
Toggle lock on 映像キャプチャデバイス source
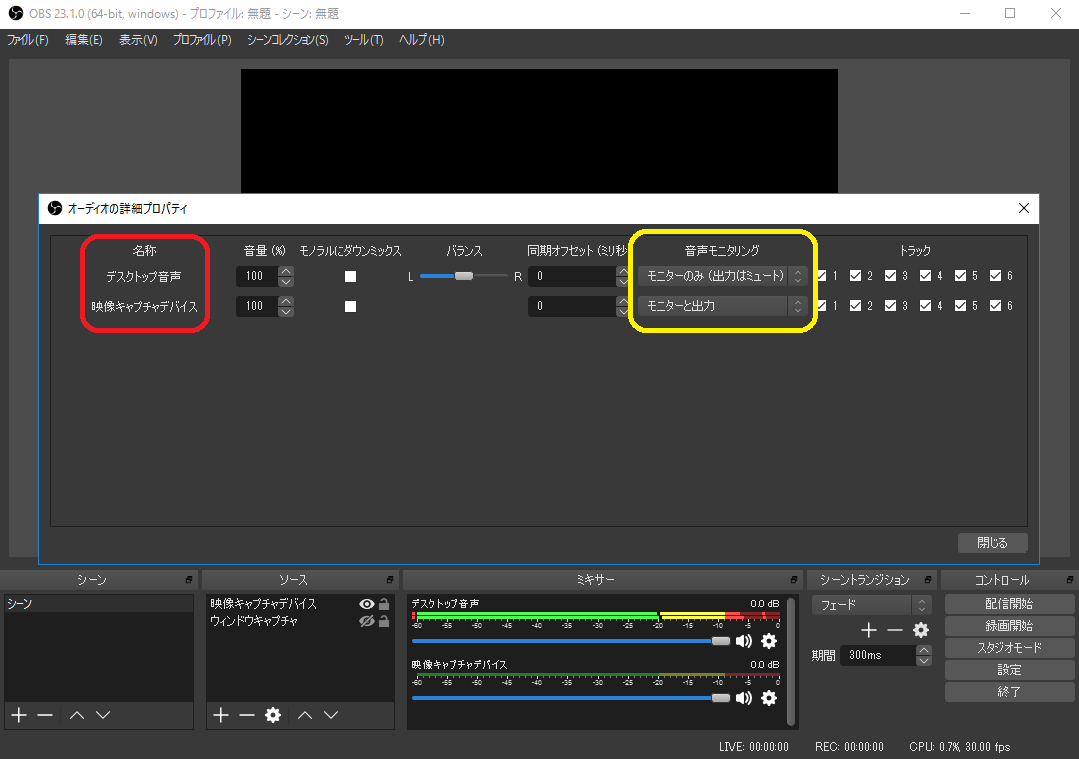[x=384, y=604]
